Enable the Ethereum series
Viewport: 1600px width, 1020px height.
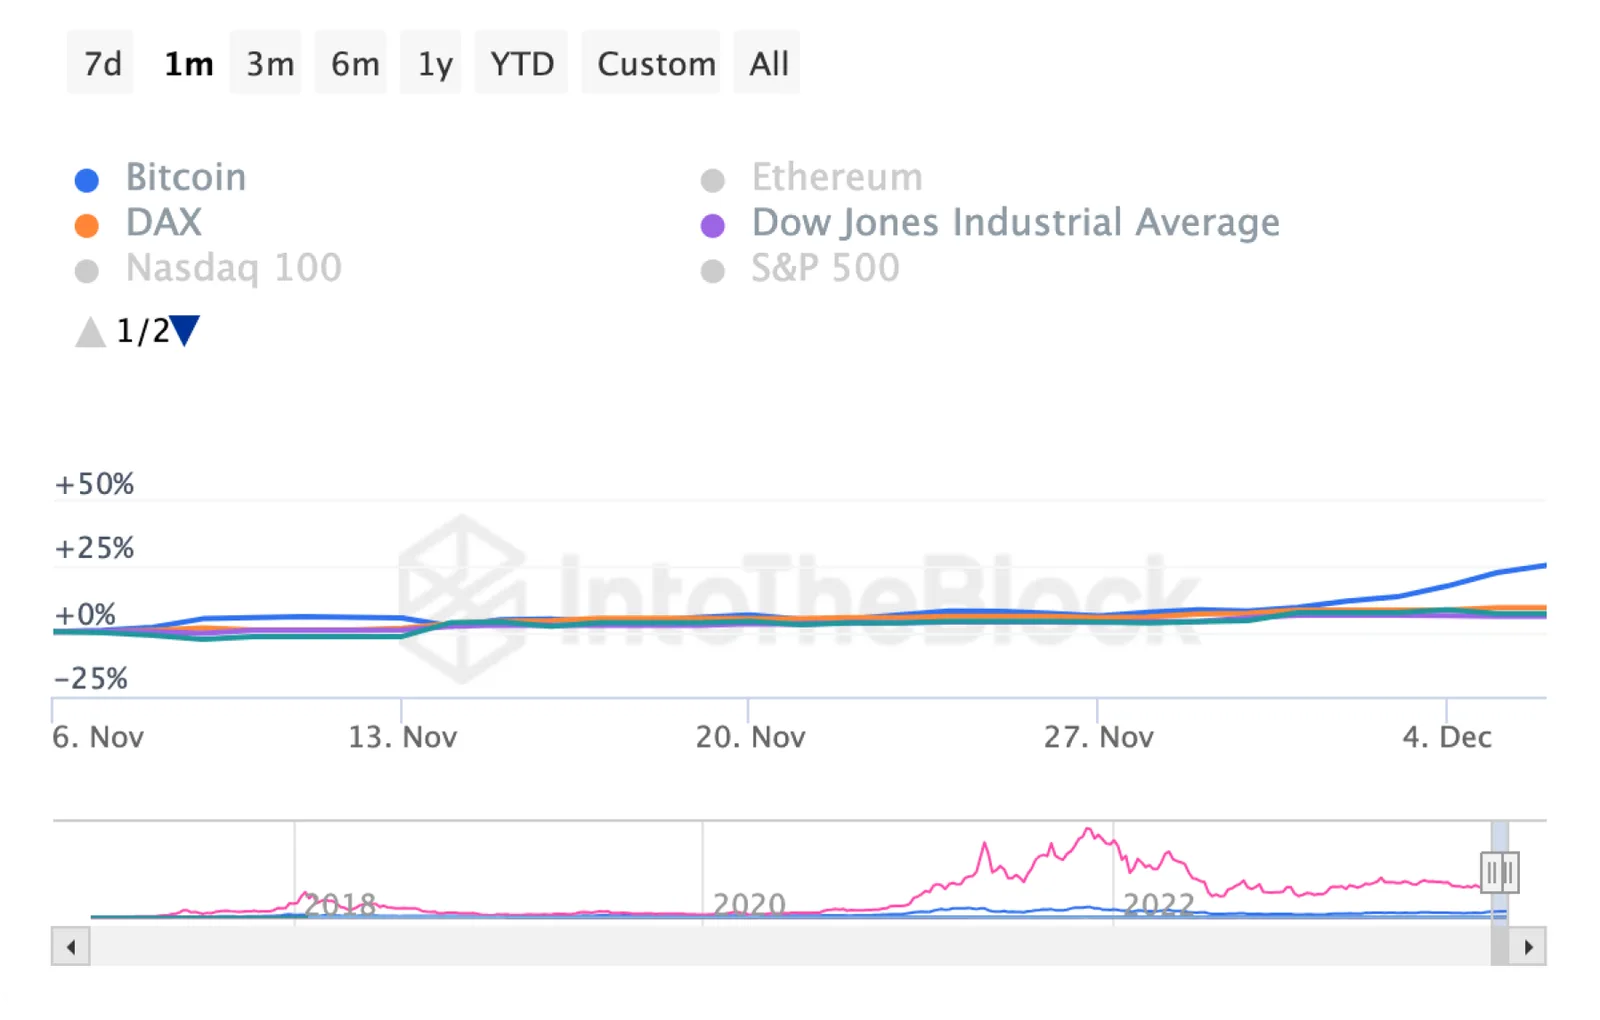(812, 178)
